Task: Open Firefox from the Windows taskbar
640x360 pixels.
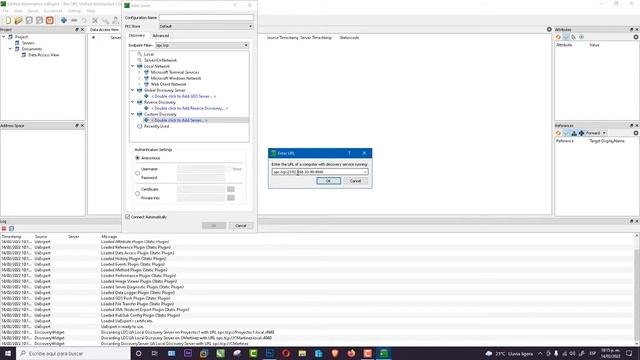Action: (x=351, y=353)
